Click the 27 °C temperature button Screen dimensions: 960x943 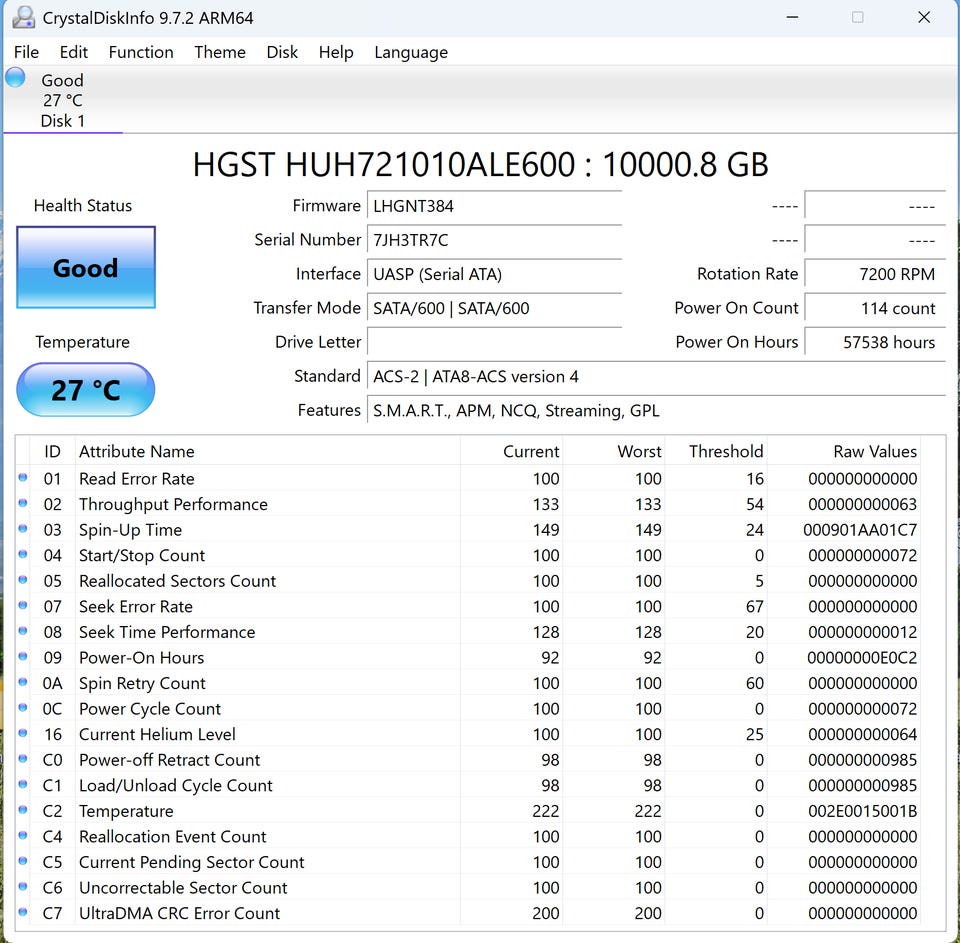point(86,390)
